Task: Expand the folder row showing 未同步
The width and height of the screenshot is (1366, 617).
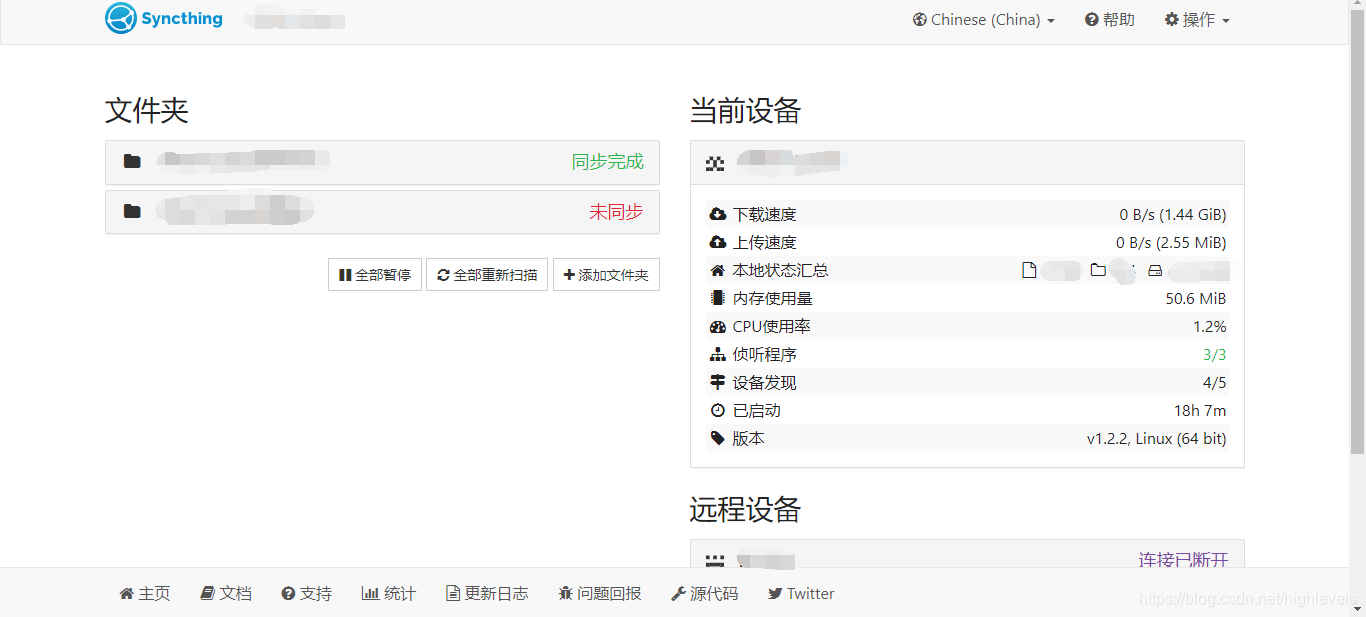Action: tap(382, 212)
